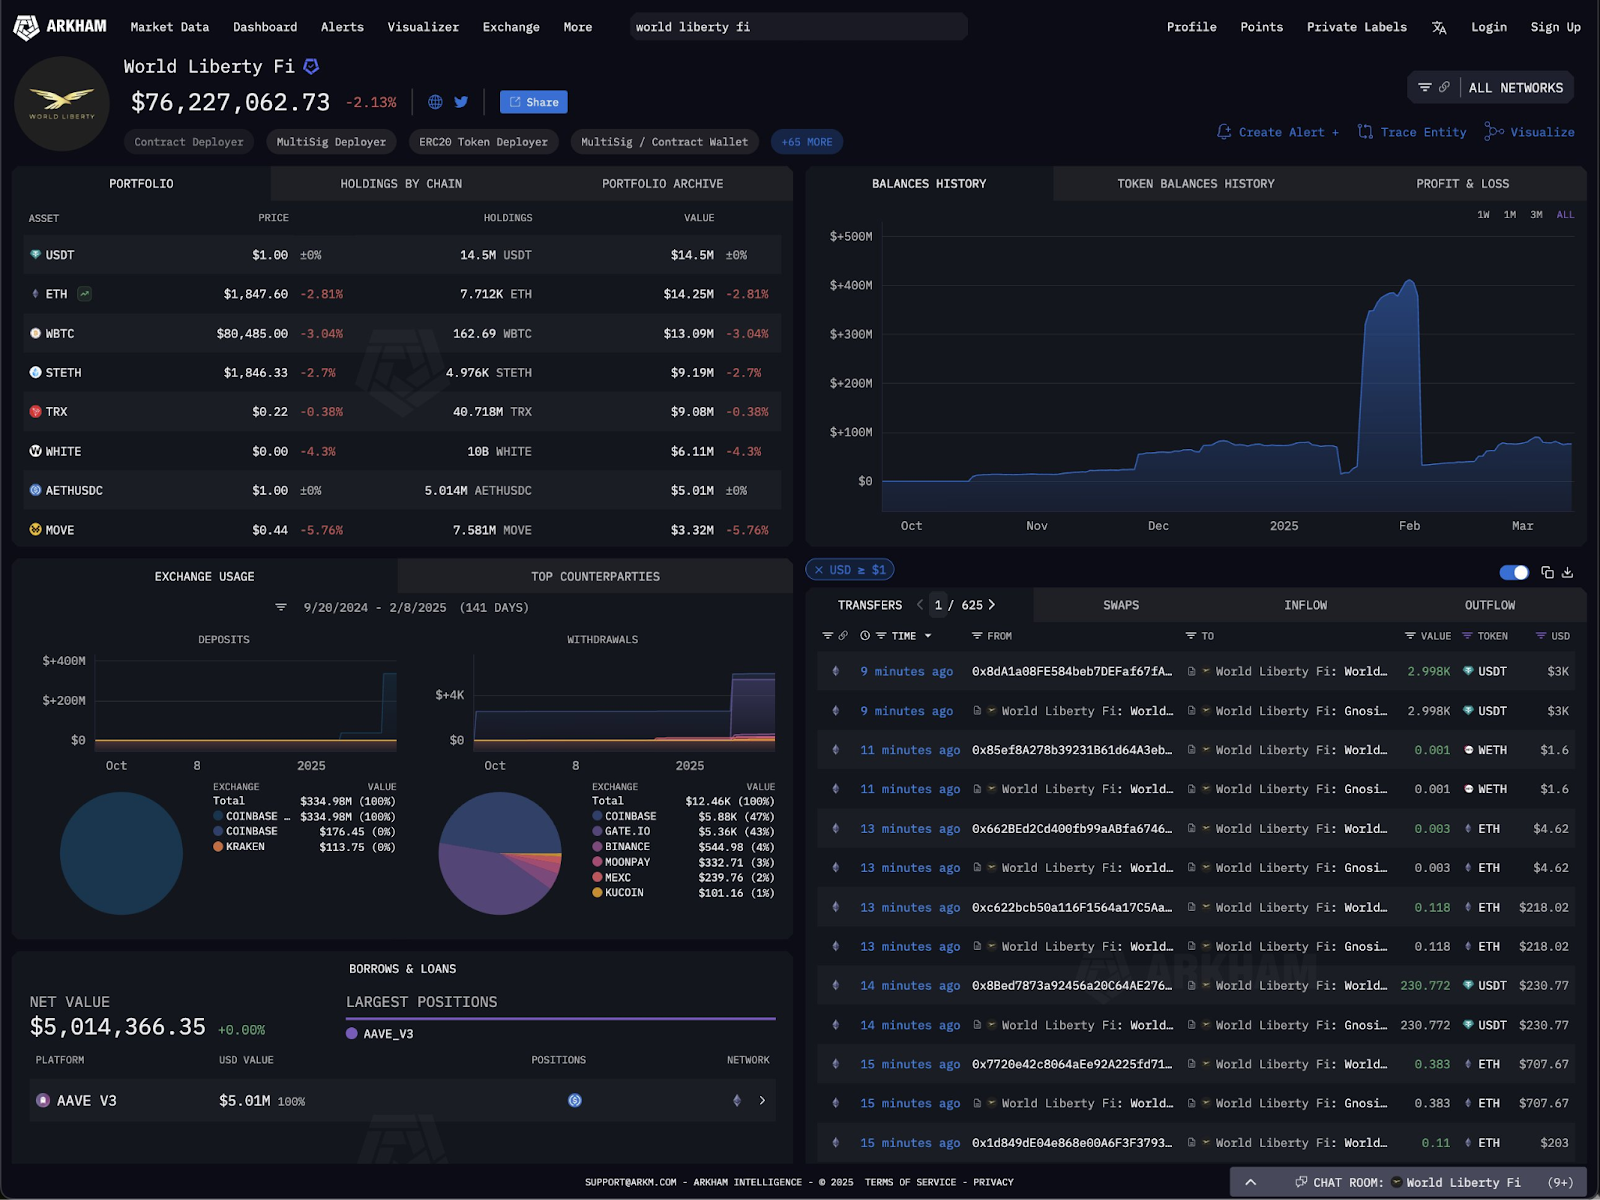1600x1200 pixels.
Task: Click the Share button
Action: pos(533,101)
